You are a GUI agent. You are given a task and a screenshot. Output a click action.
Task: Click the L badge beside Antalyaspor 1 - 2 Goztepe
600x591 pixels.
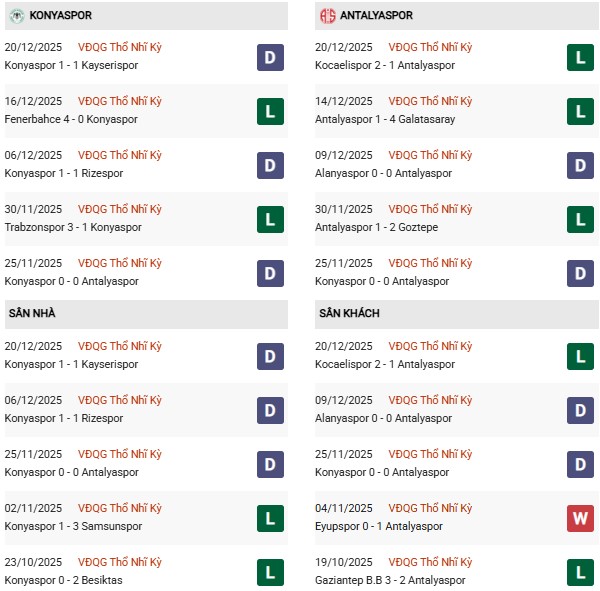(x=580, y=219)
